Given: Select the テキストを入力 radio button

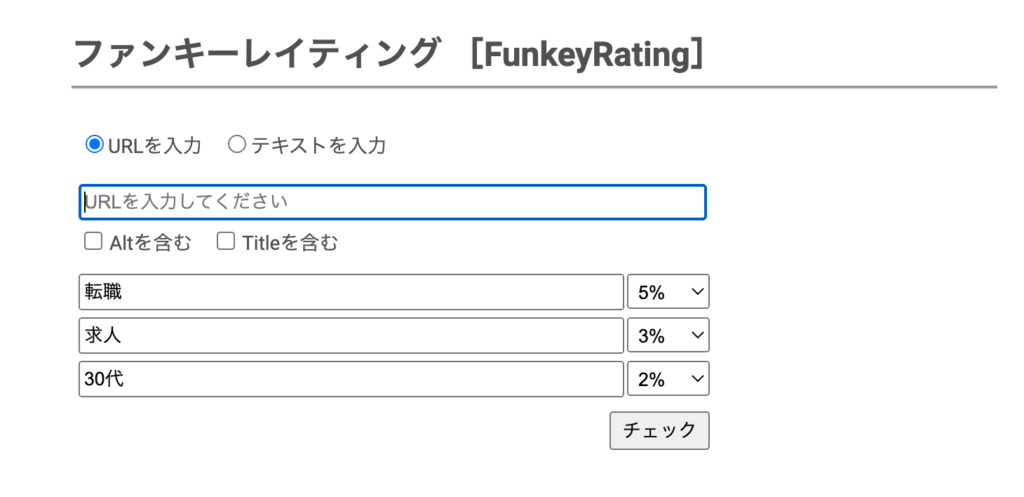Looking at the screenshot, I should click(x=237, y=145).
